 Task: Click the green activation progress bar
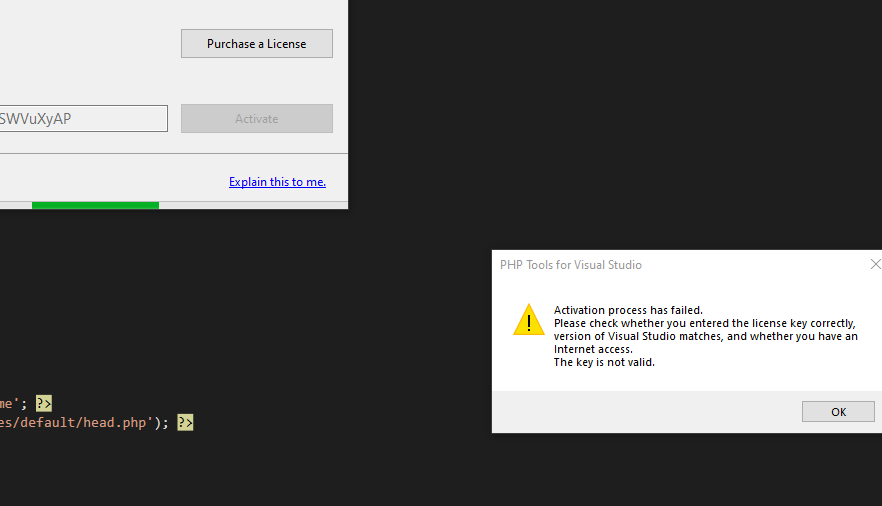pyautogui.click(x=95, y=205)
